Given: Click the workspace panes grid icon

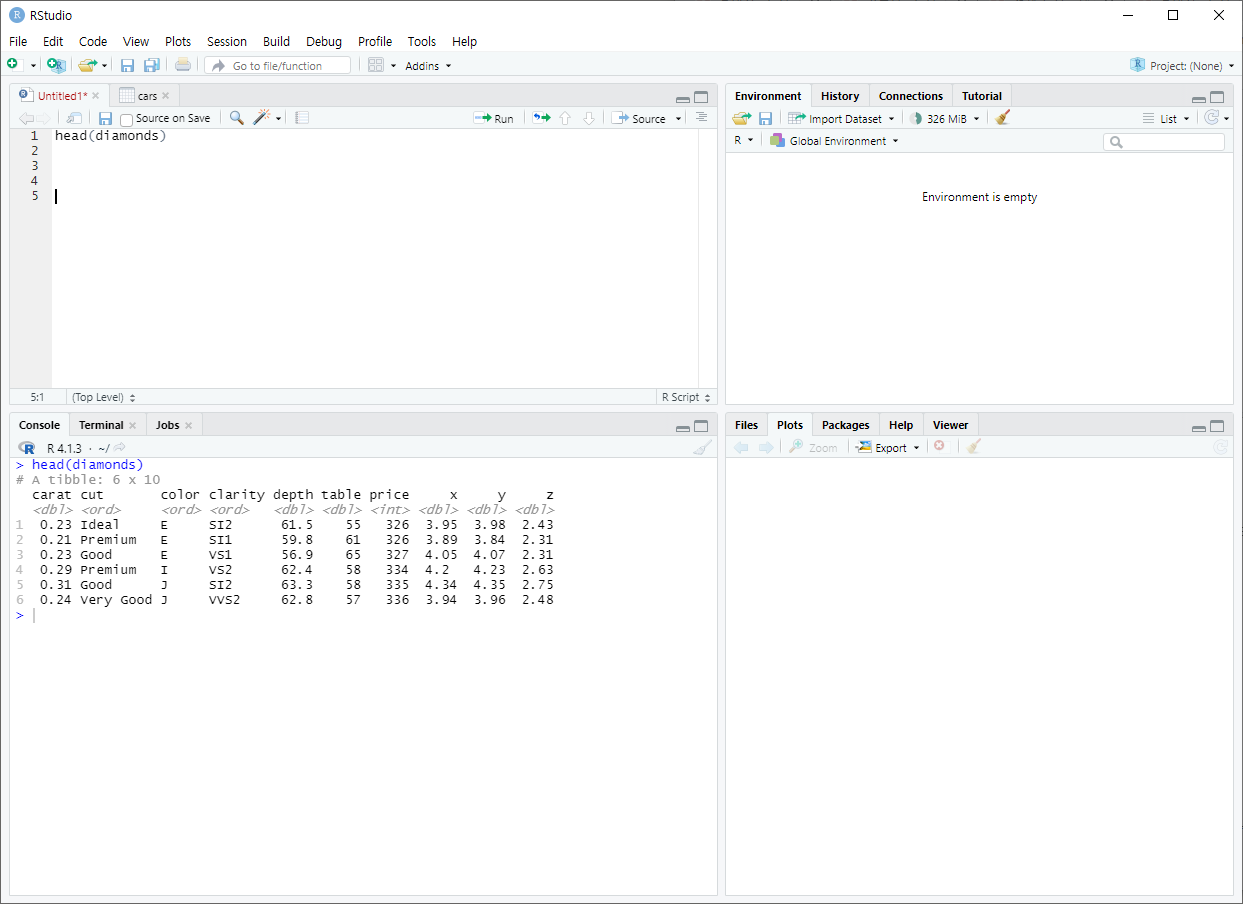Looking at the screenshot, I should click(x=376, y=65).
